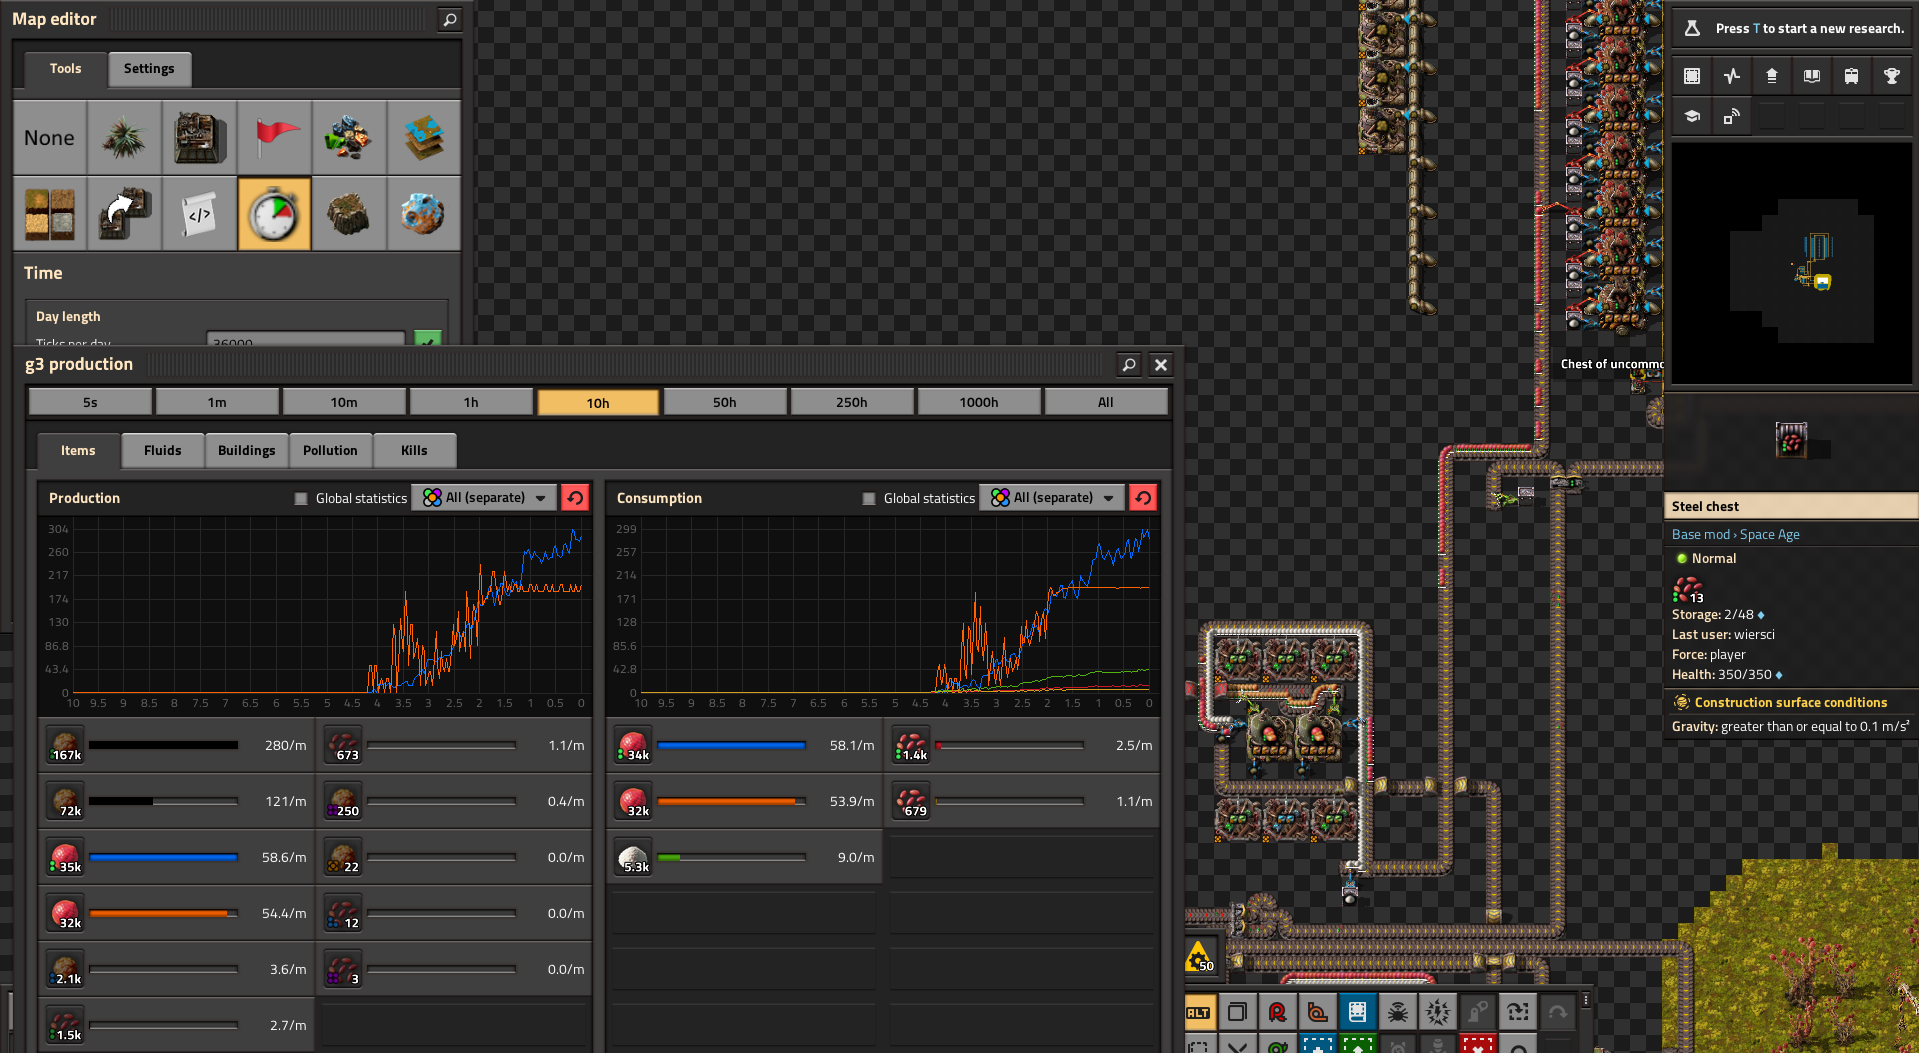Open the remote view signal icon

(x=1732, y=116)
